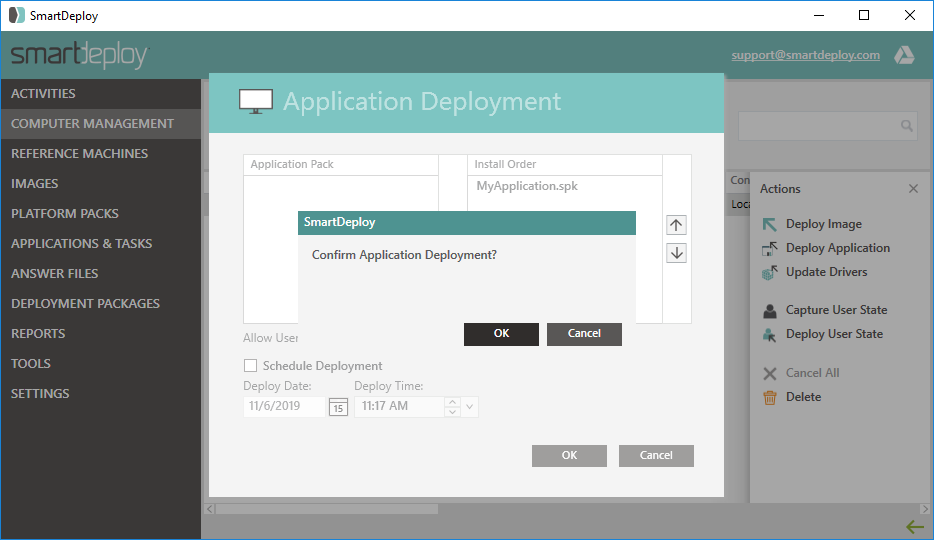Move application up in install order
This screenshot has height=540, width=934.
676,225
